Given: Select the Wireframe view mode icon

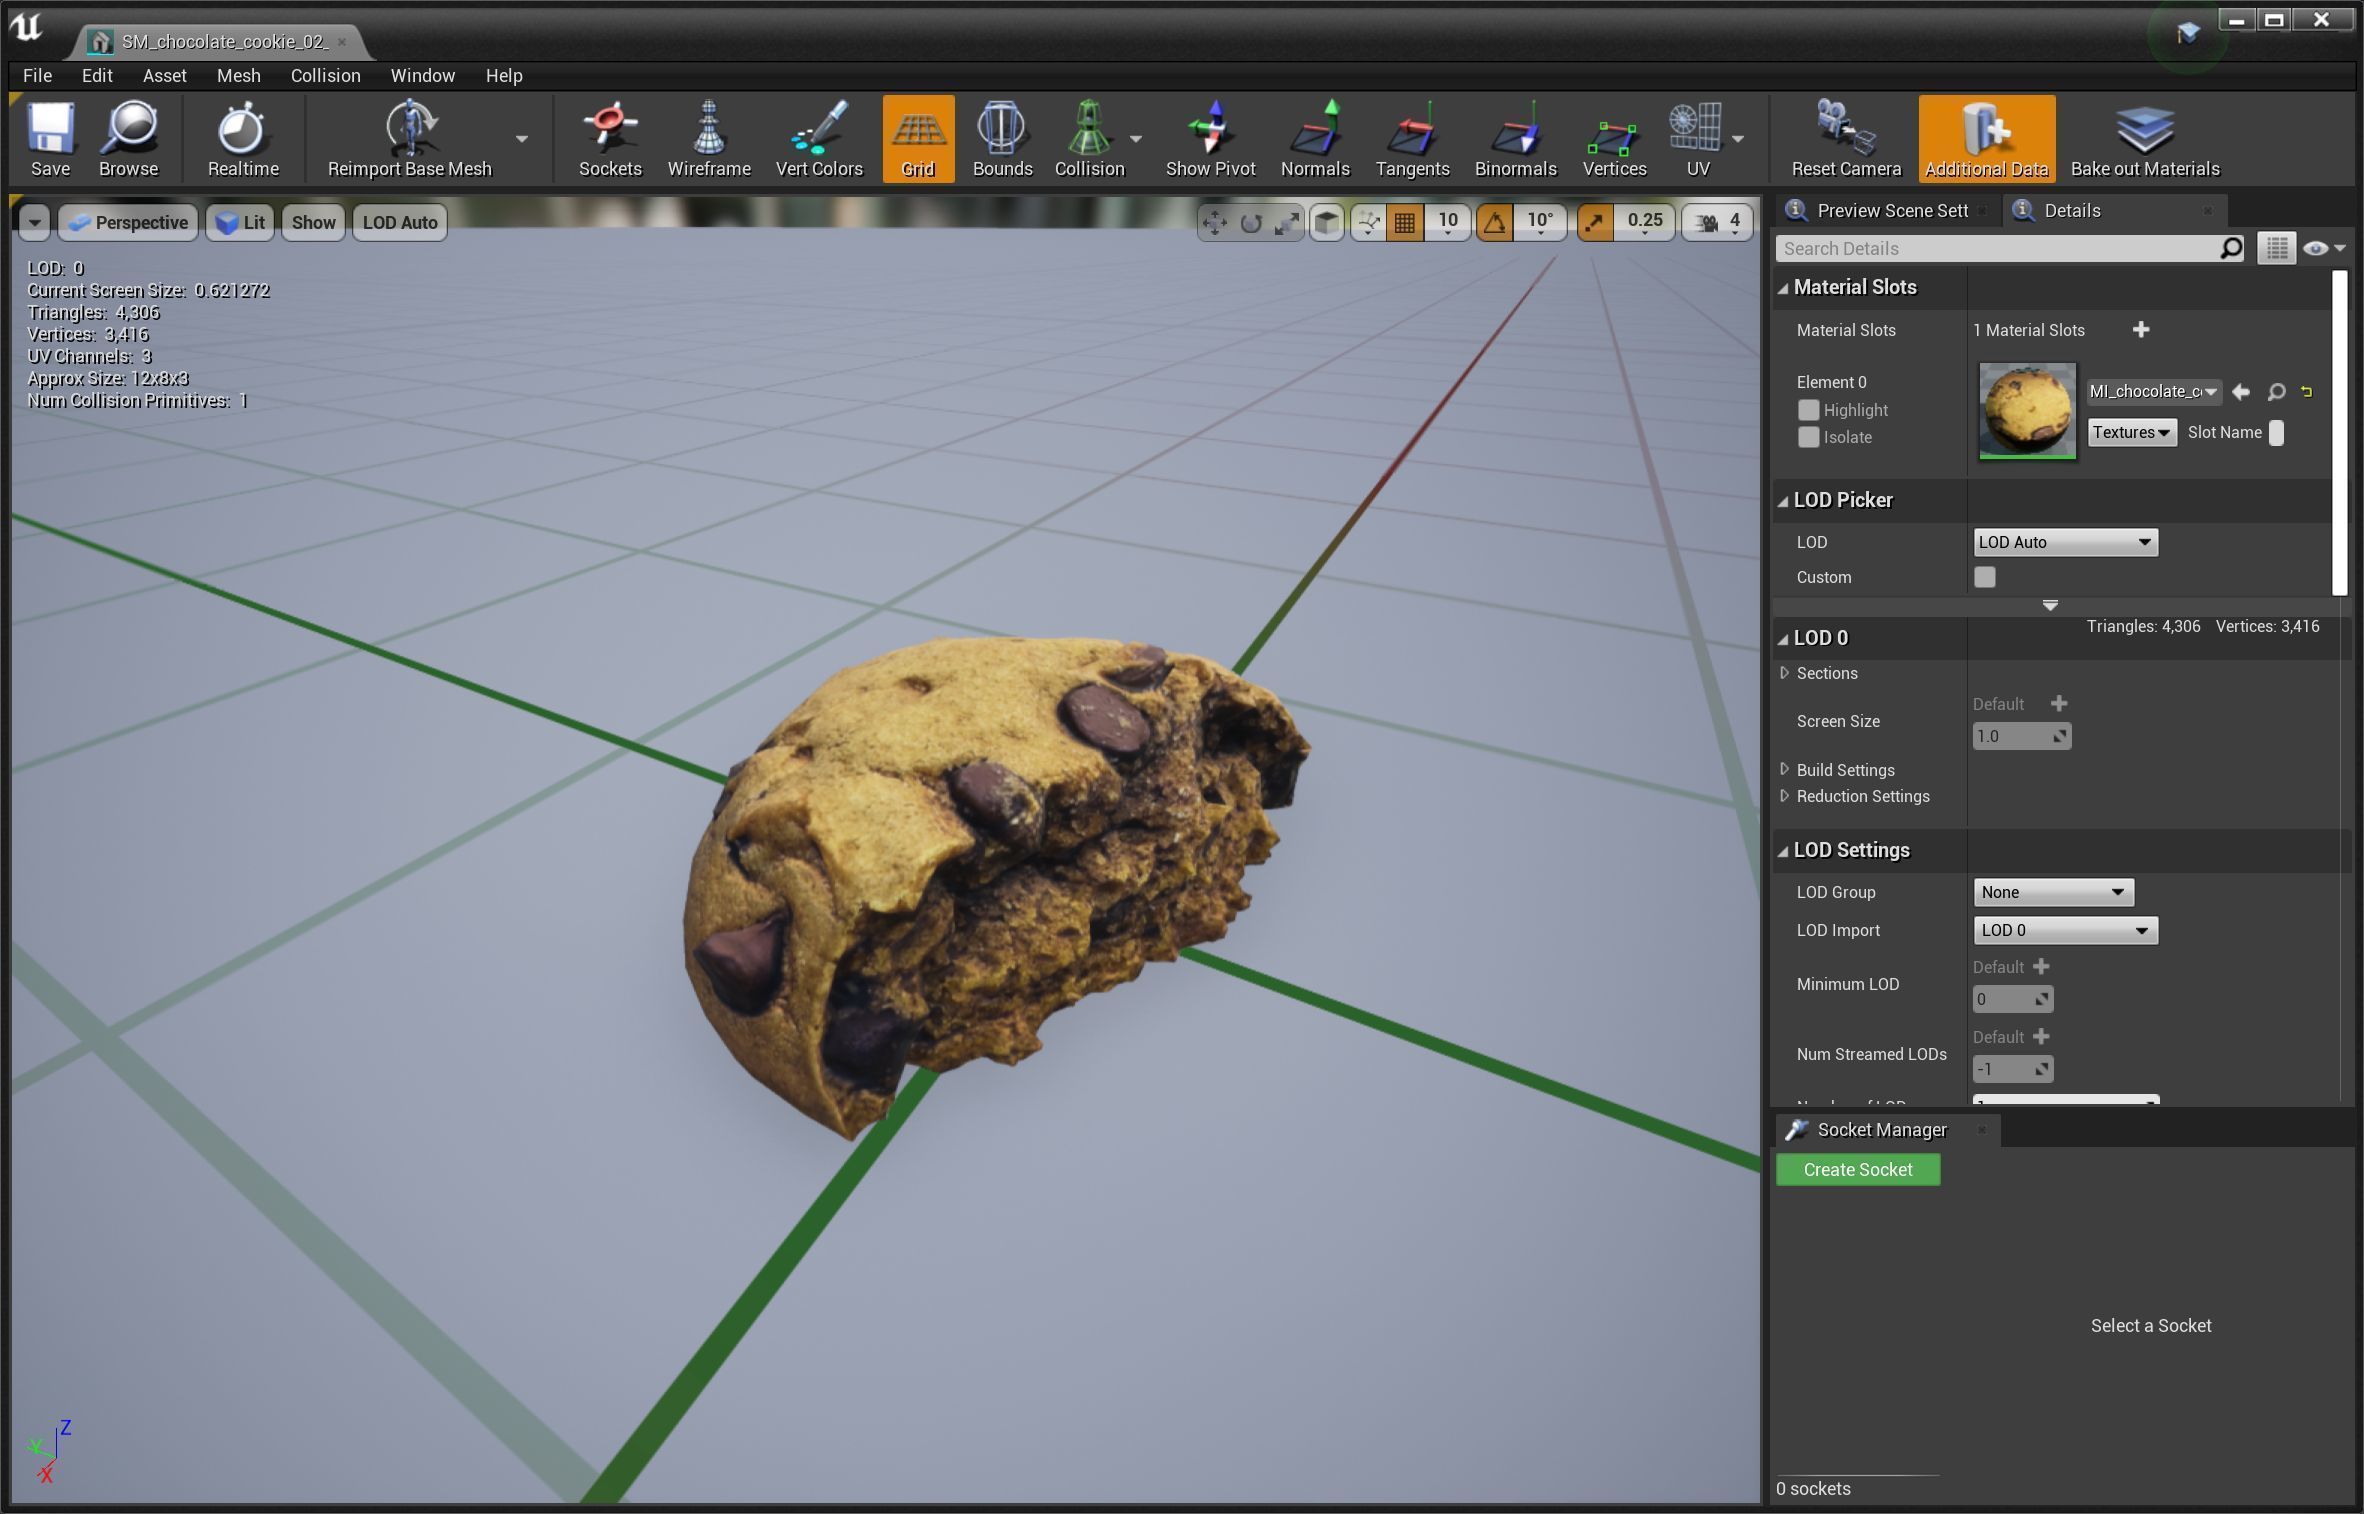Looking at the screenshot, I should point(708,138).
